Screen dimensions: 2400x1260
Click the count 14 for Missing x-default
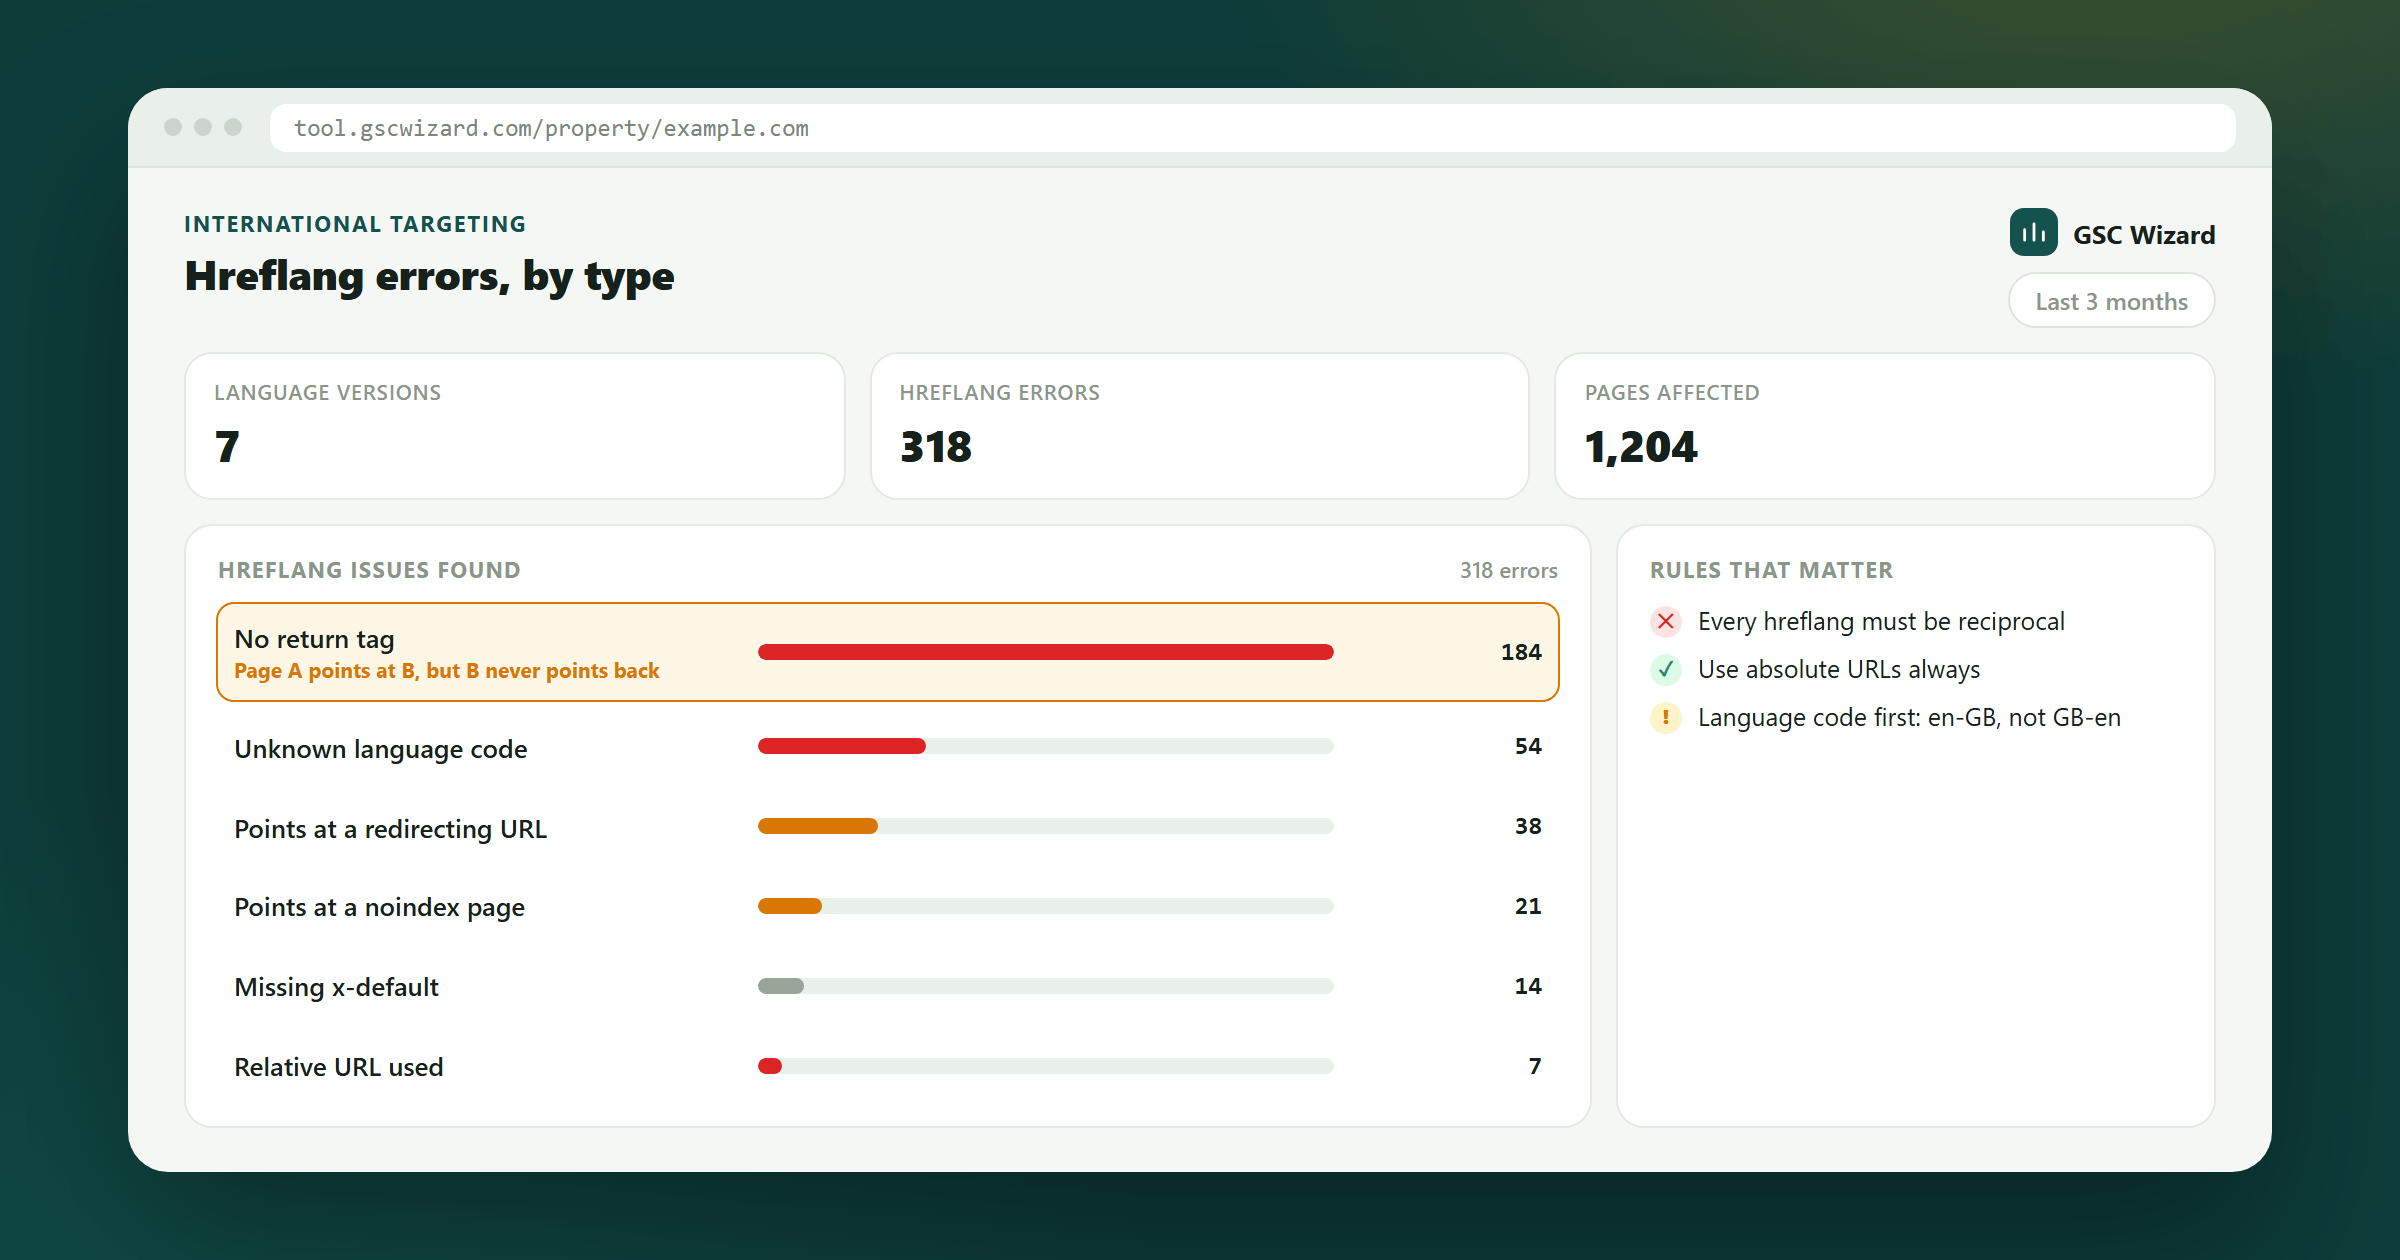[1528, 986]
